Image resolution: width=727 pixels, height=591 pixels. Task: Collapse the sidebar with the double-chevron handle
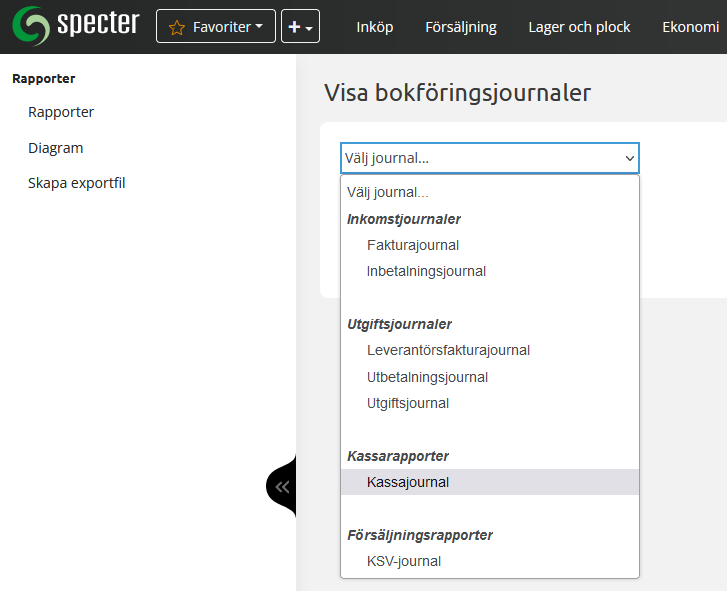click(282, 487)
